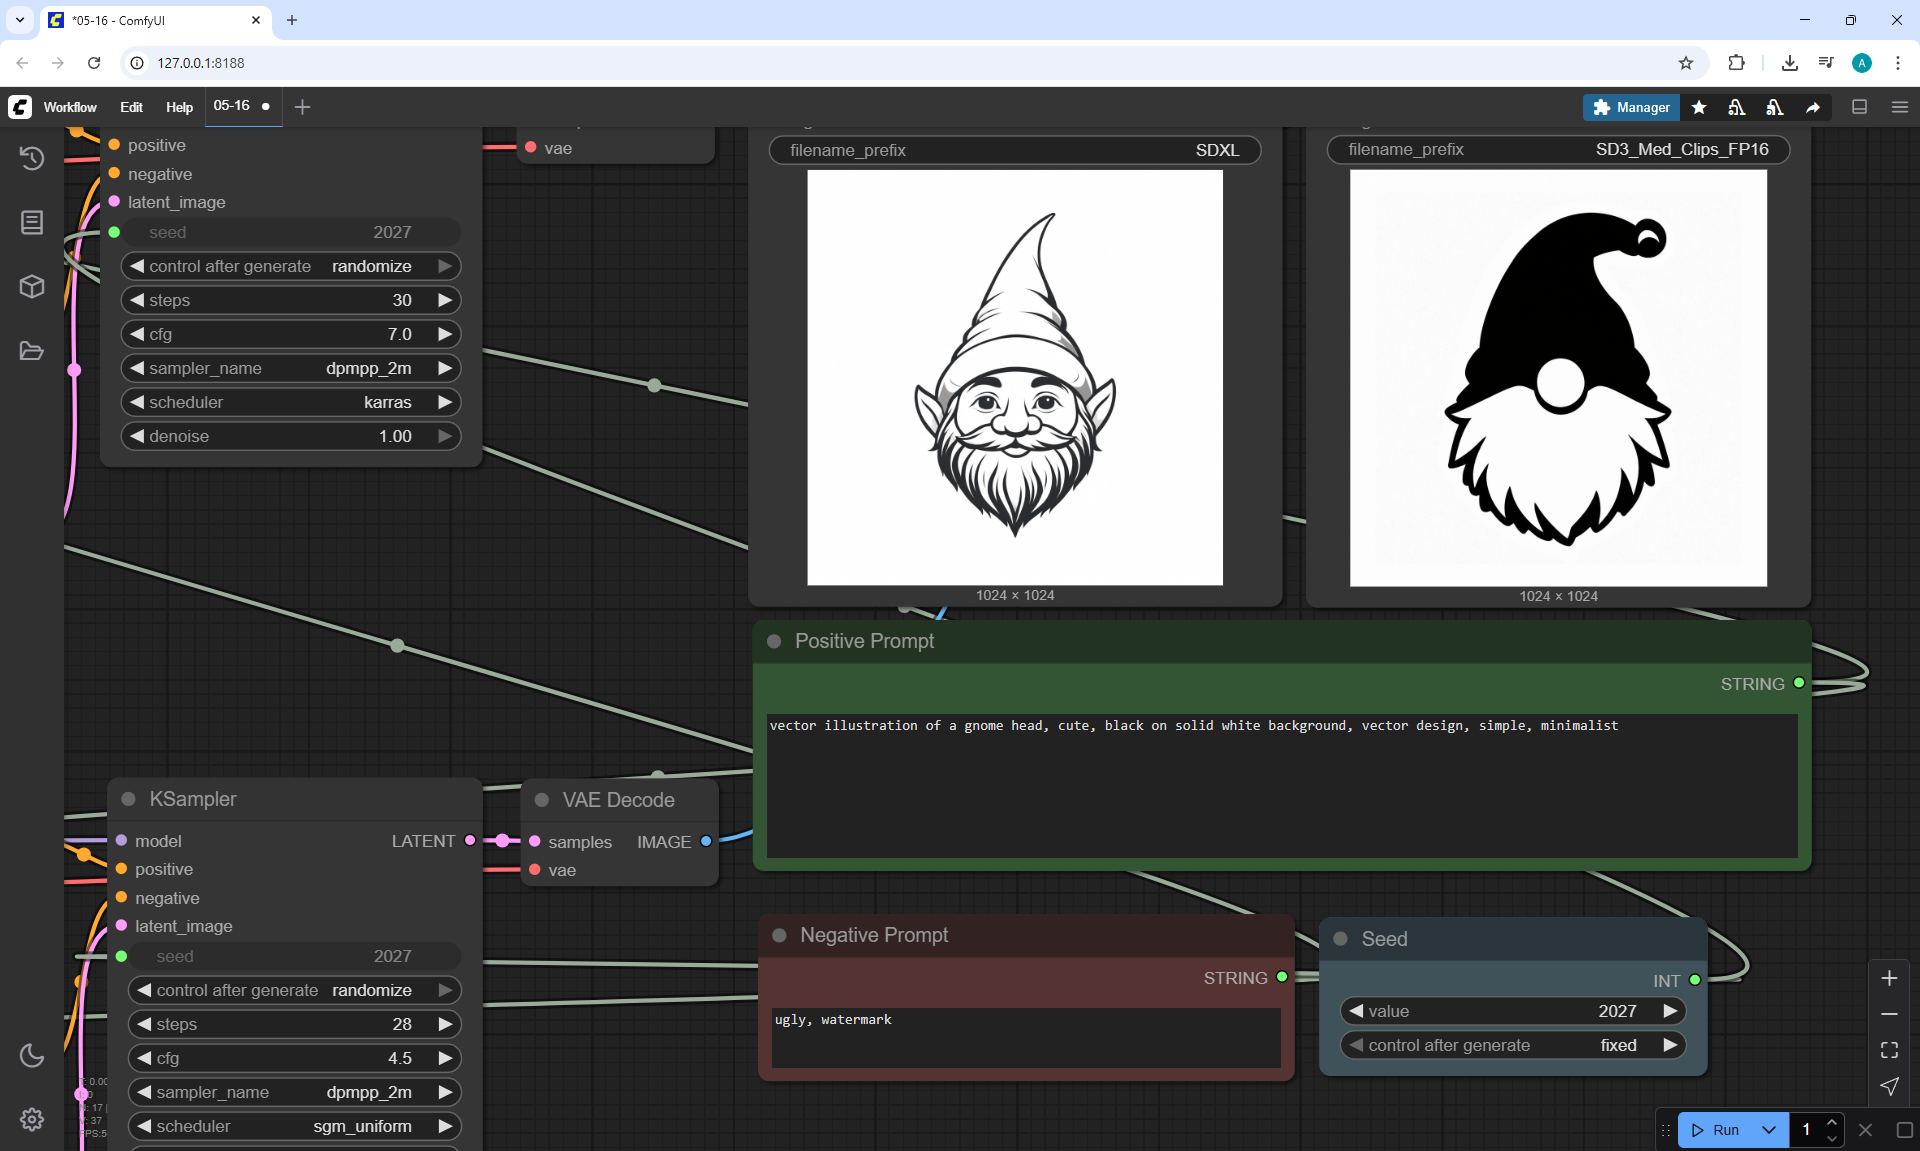Click the Manager star icon

[x=1699, y=107]
